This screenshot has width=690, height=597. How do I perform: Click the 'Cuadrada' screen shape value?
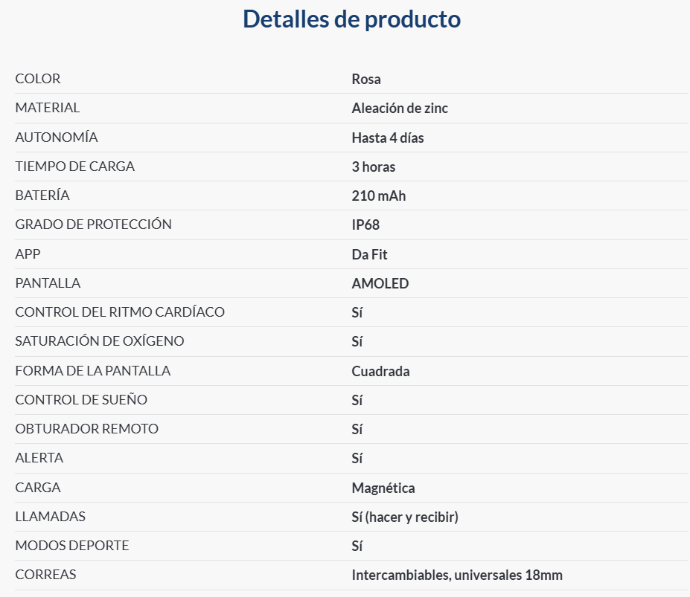381,371
